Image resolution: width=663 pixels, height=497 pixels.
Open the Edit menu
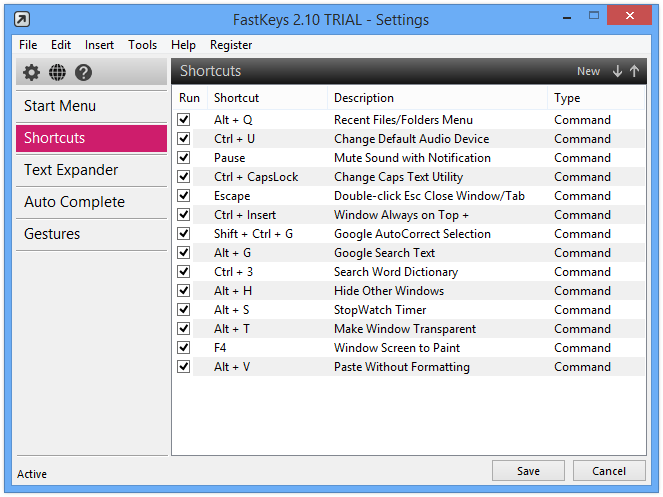(x=61, y=45)
